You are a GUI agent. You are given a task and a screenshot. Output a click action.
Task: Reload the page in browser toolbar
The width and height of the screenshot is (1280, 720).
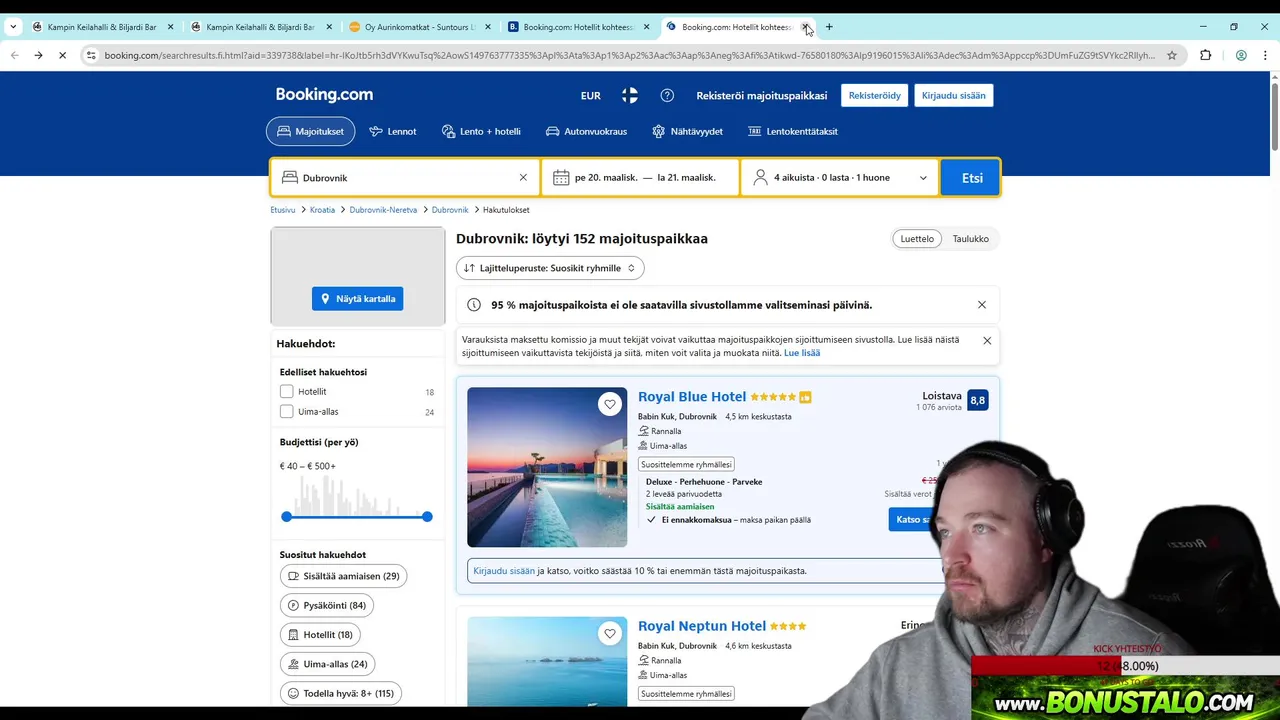tap(62, 55)
